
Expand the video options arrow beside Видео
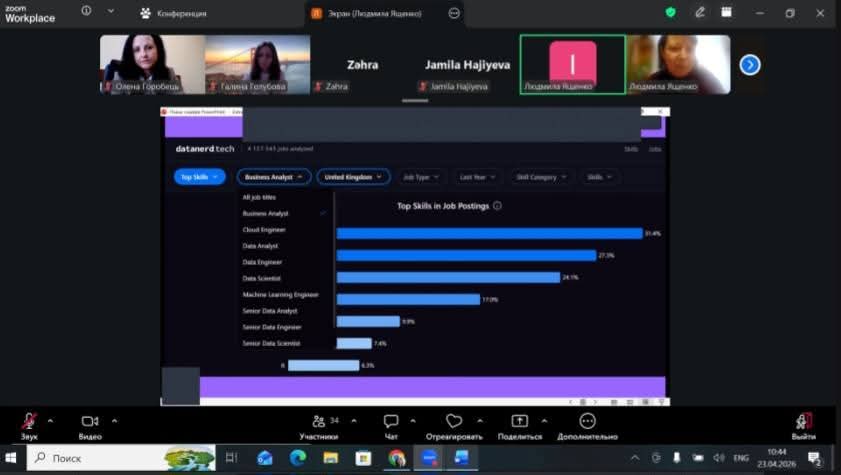pos(114,420)
